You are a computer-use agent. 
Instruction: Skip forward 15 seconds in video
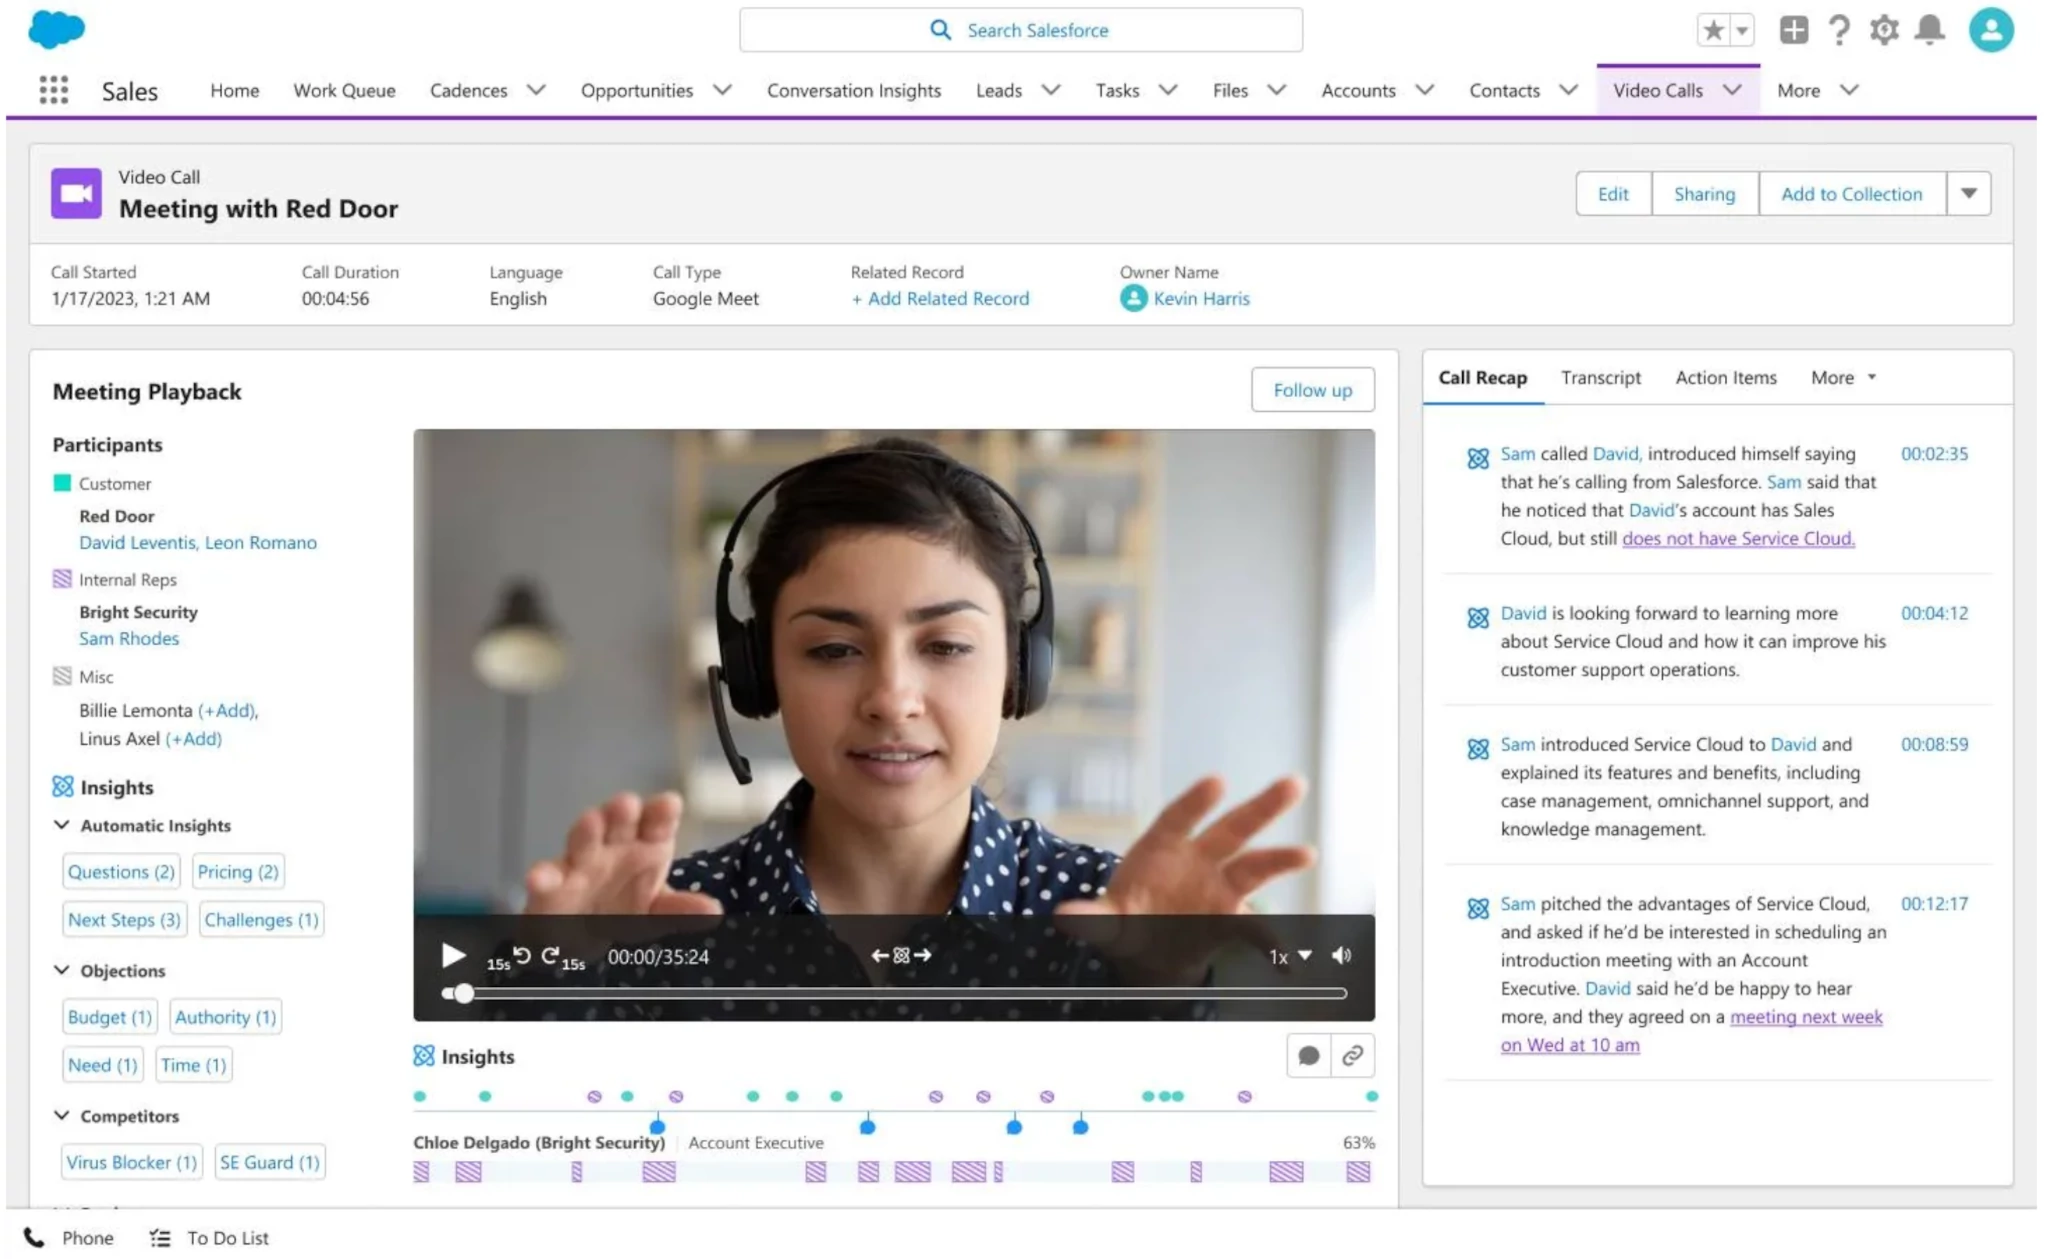pyautogui.click(x=551, y=956)
